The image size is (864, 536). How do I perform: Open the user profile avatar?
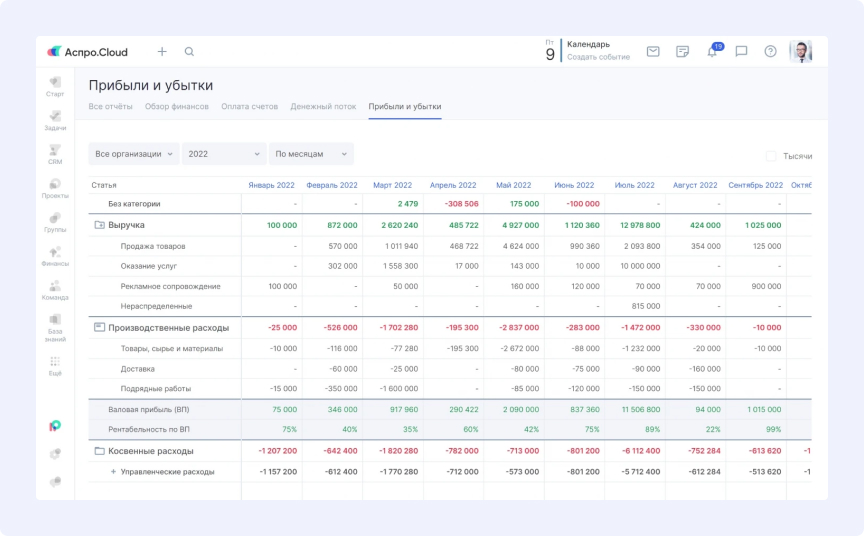click(x=800, y=52)
